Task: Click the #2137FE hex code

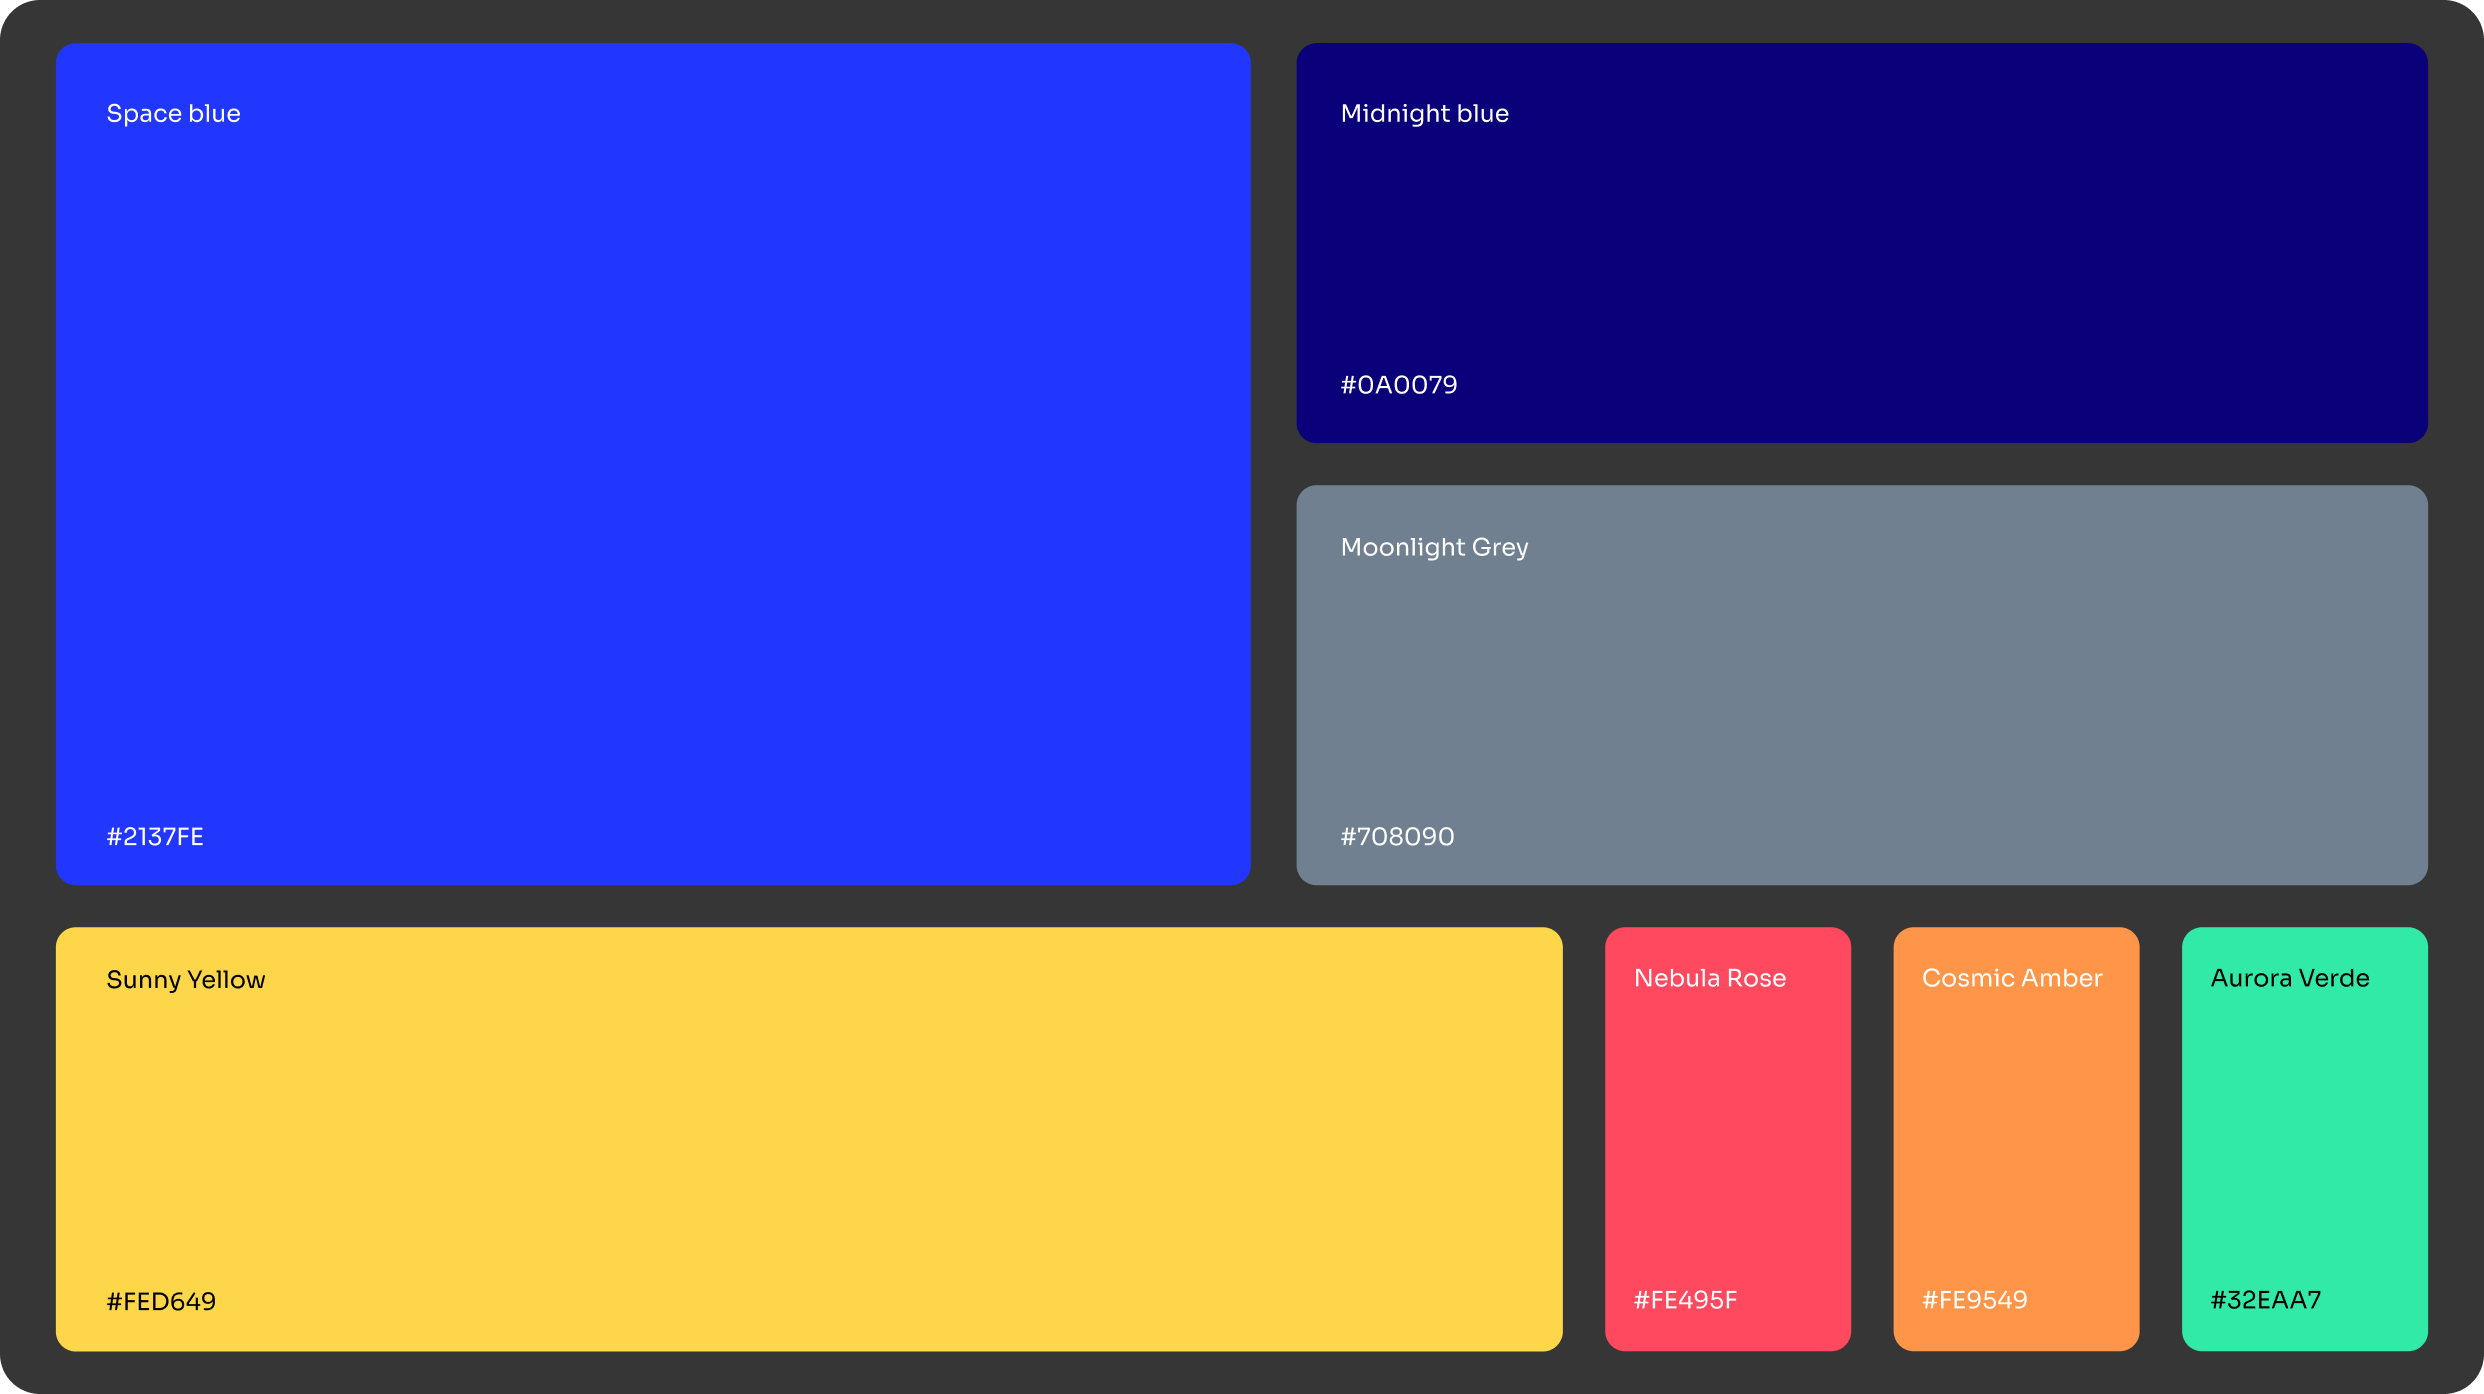Action: coord(155,837)
